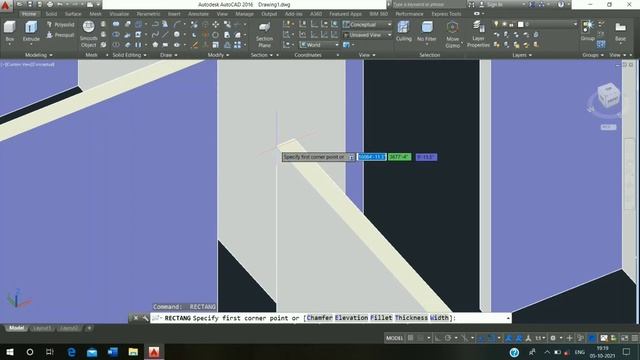
Task: Open the World UCS dropdown
Action: pos(319,45)
